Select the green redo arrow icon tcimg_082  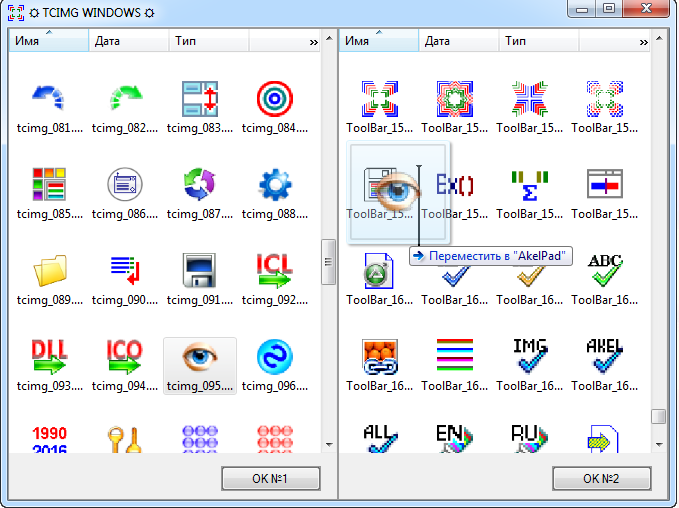[x=125, y=98]
